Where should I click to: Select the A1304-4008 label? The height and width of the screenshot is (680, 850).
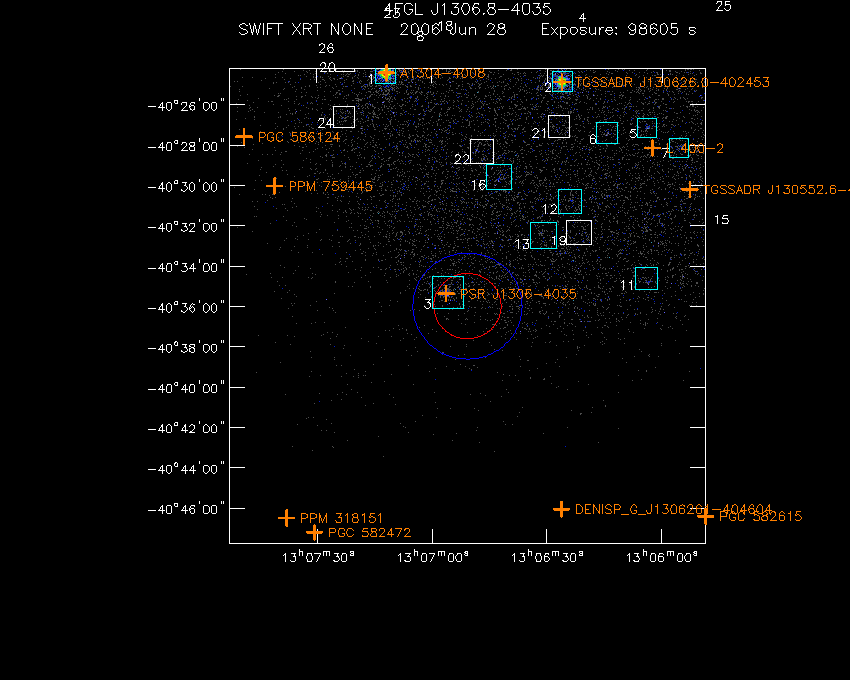[x=442, y=73]
